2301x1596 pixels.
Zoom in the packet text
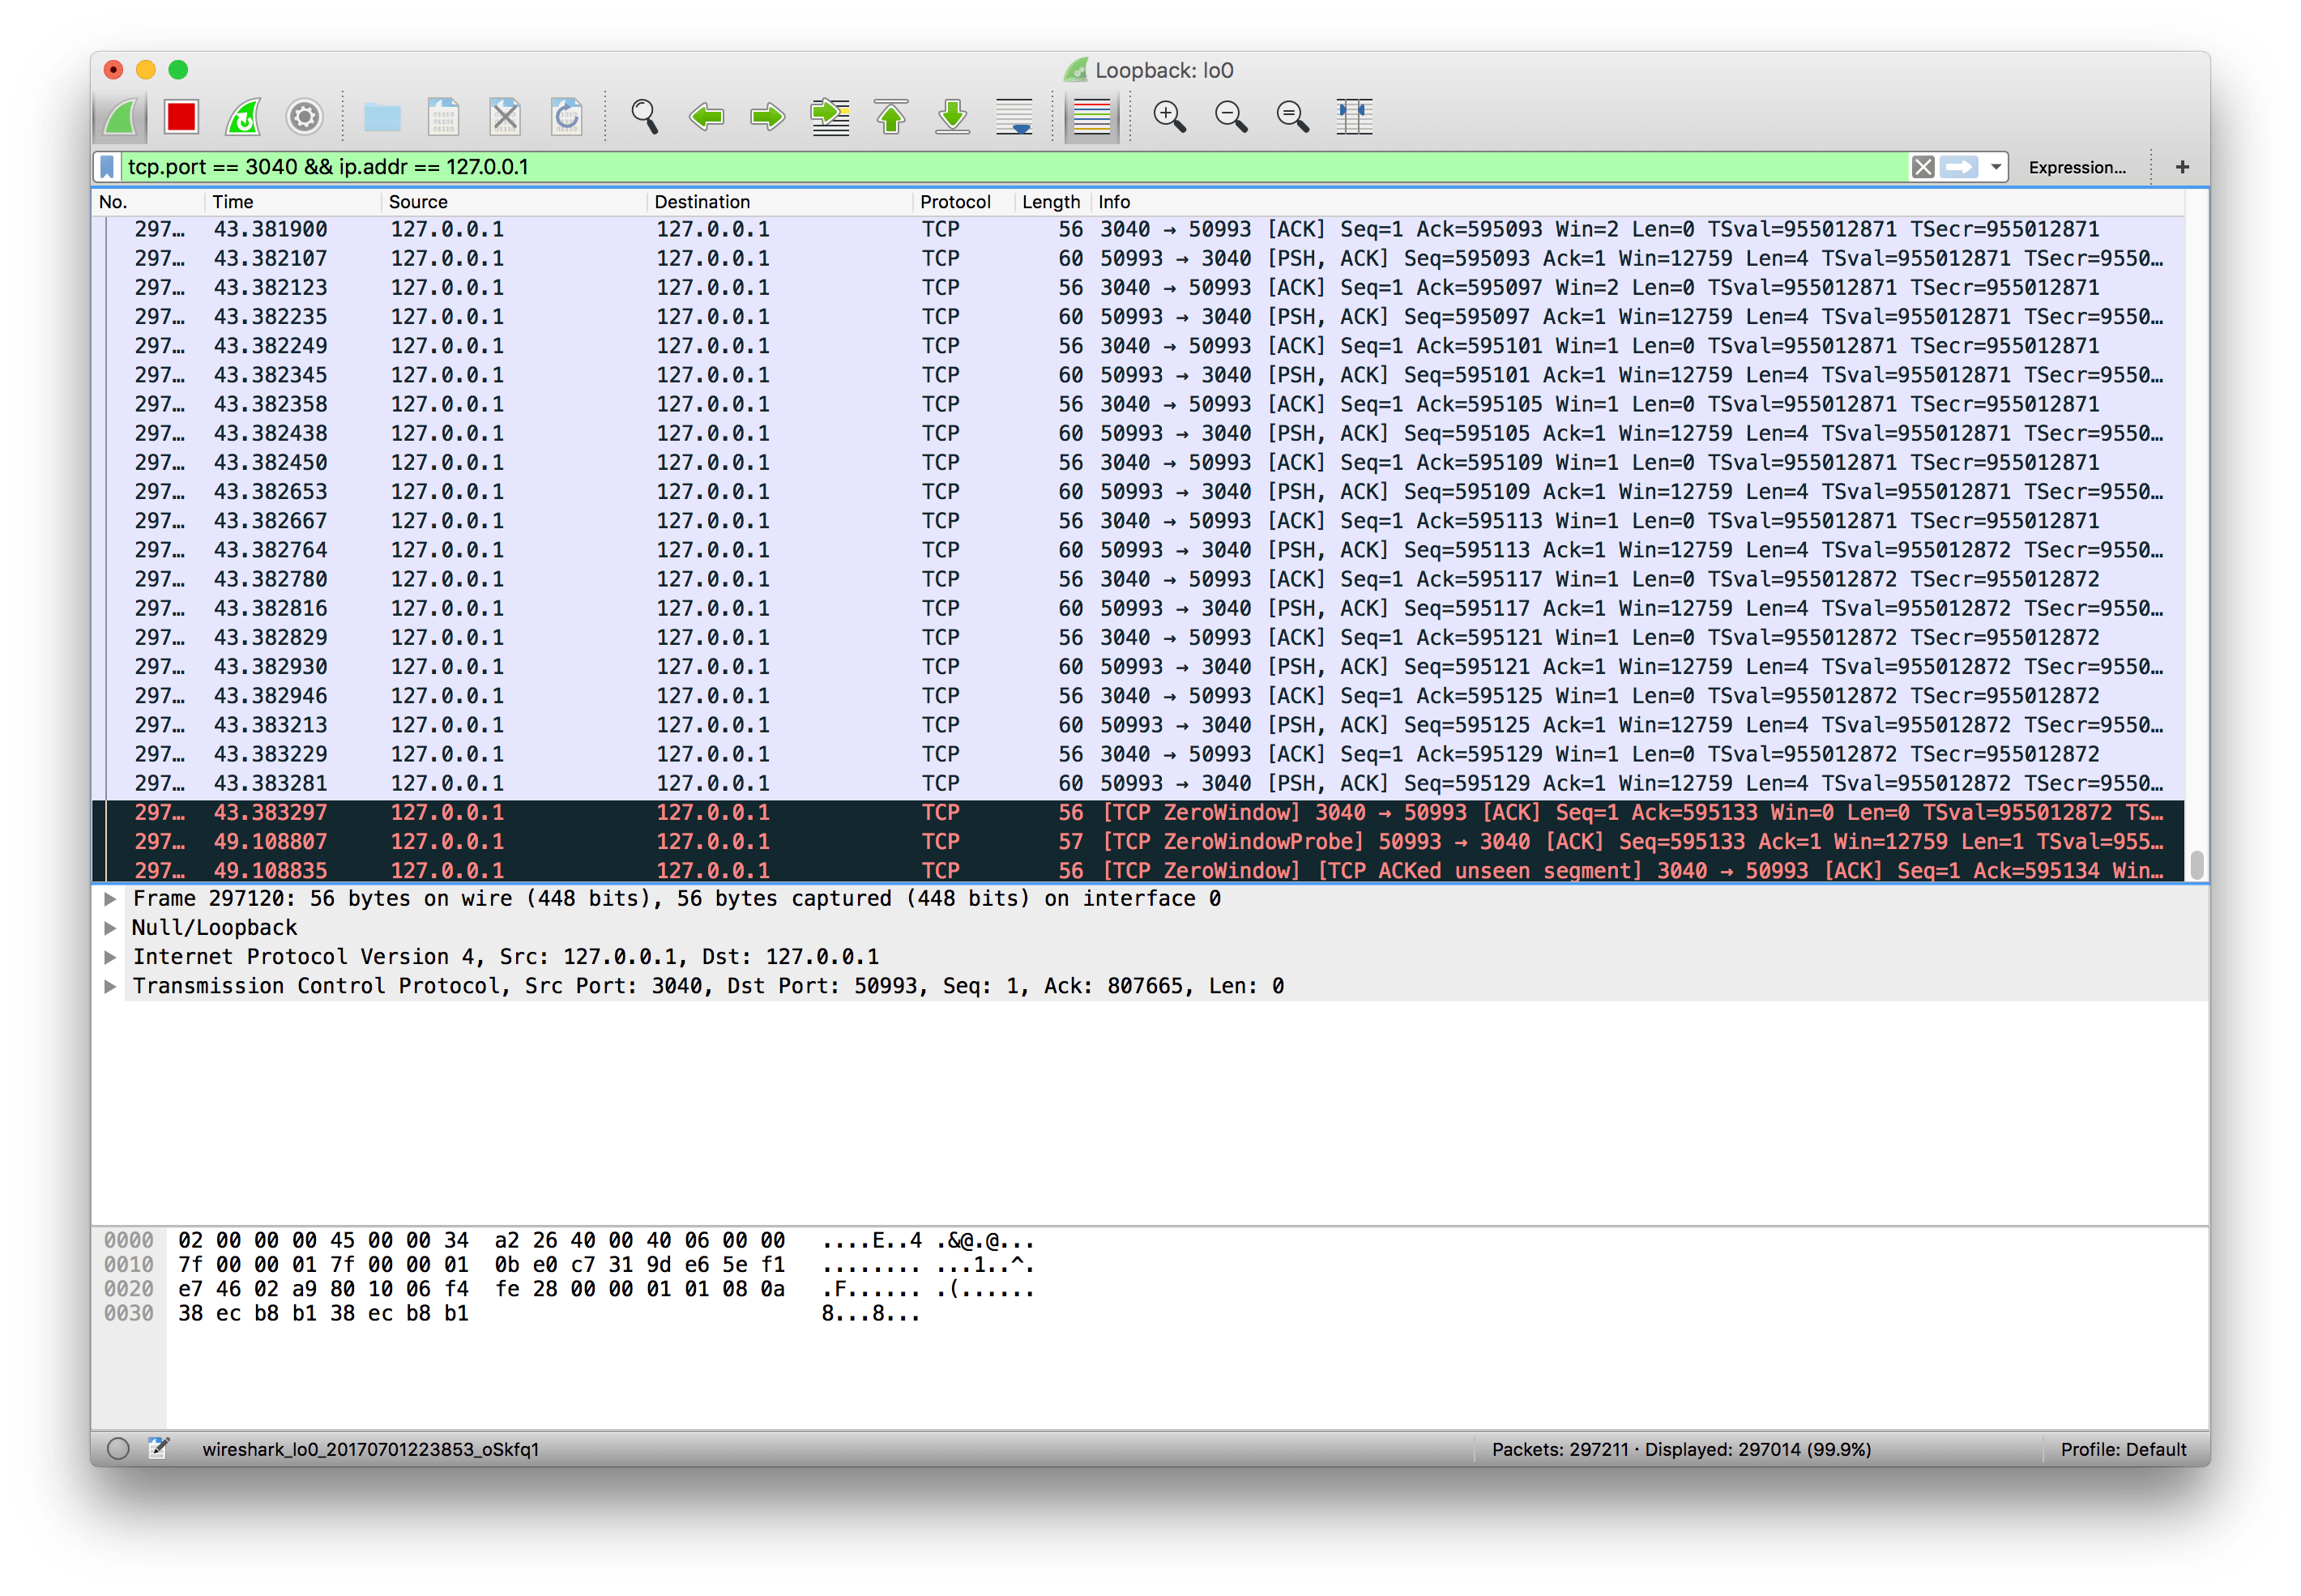point(1169,118)
